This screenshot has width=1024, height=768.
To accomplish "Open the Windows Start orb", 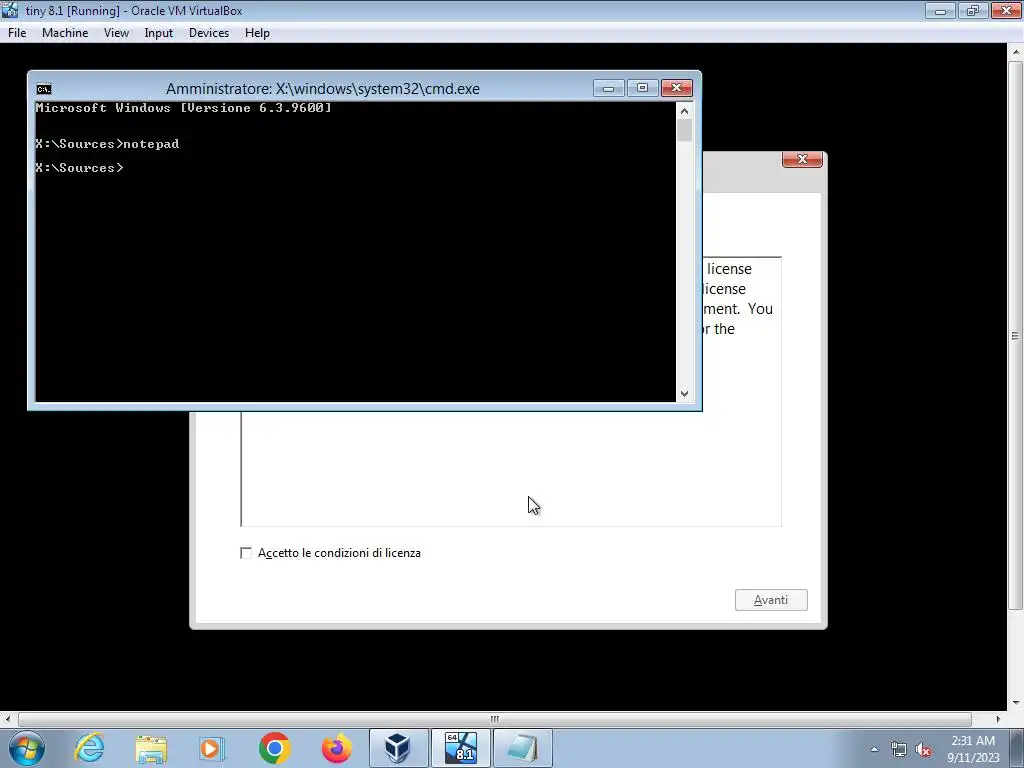I will pos(27,748).
